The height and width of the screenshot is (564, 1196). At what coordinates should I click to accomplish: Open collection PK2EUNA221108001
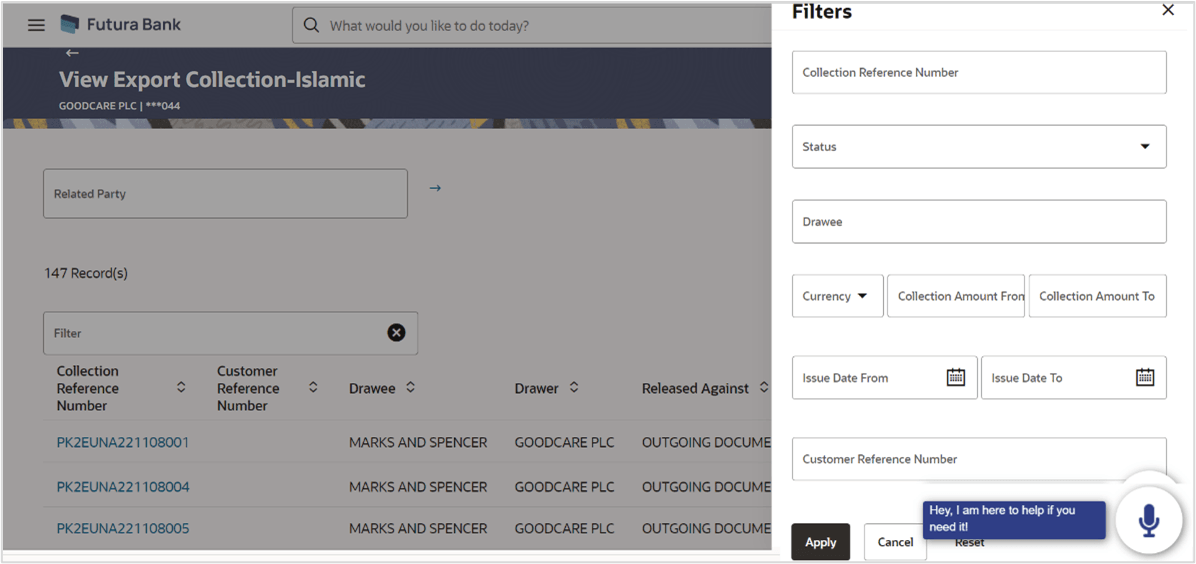pyautogui.click(x=123, y=443)
